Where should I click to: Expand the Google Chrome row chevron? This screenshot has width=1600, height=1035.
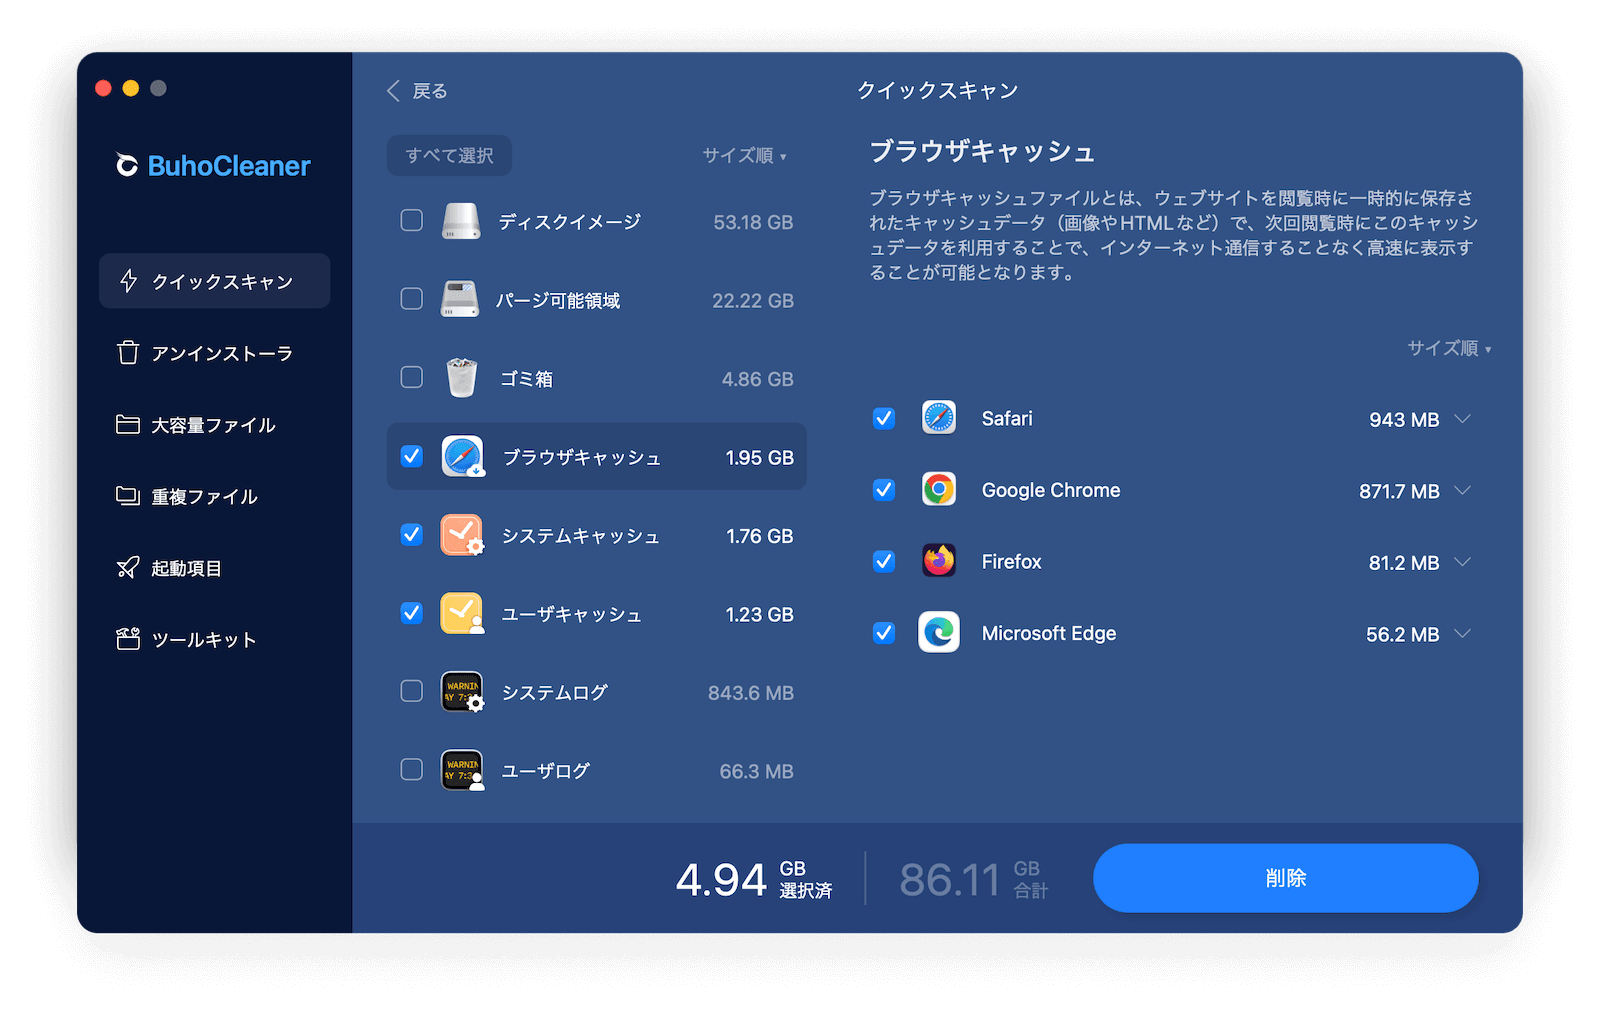pos(1463,490)
